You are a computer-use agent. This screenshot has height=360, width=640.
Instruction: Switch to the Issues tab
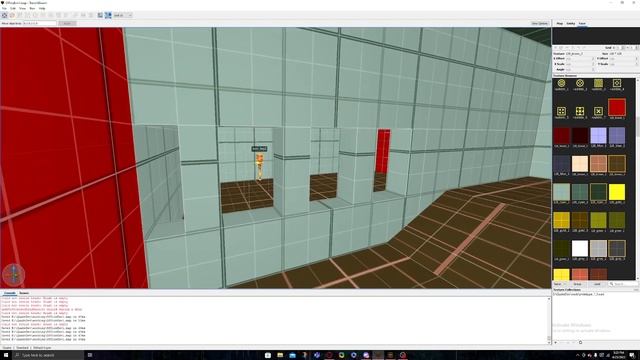(x=24, y=293)
